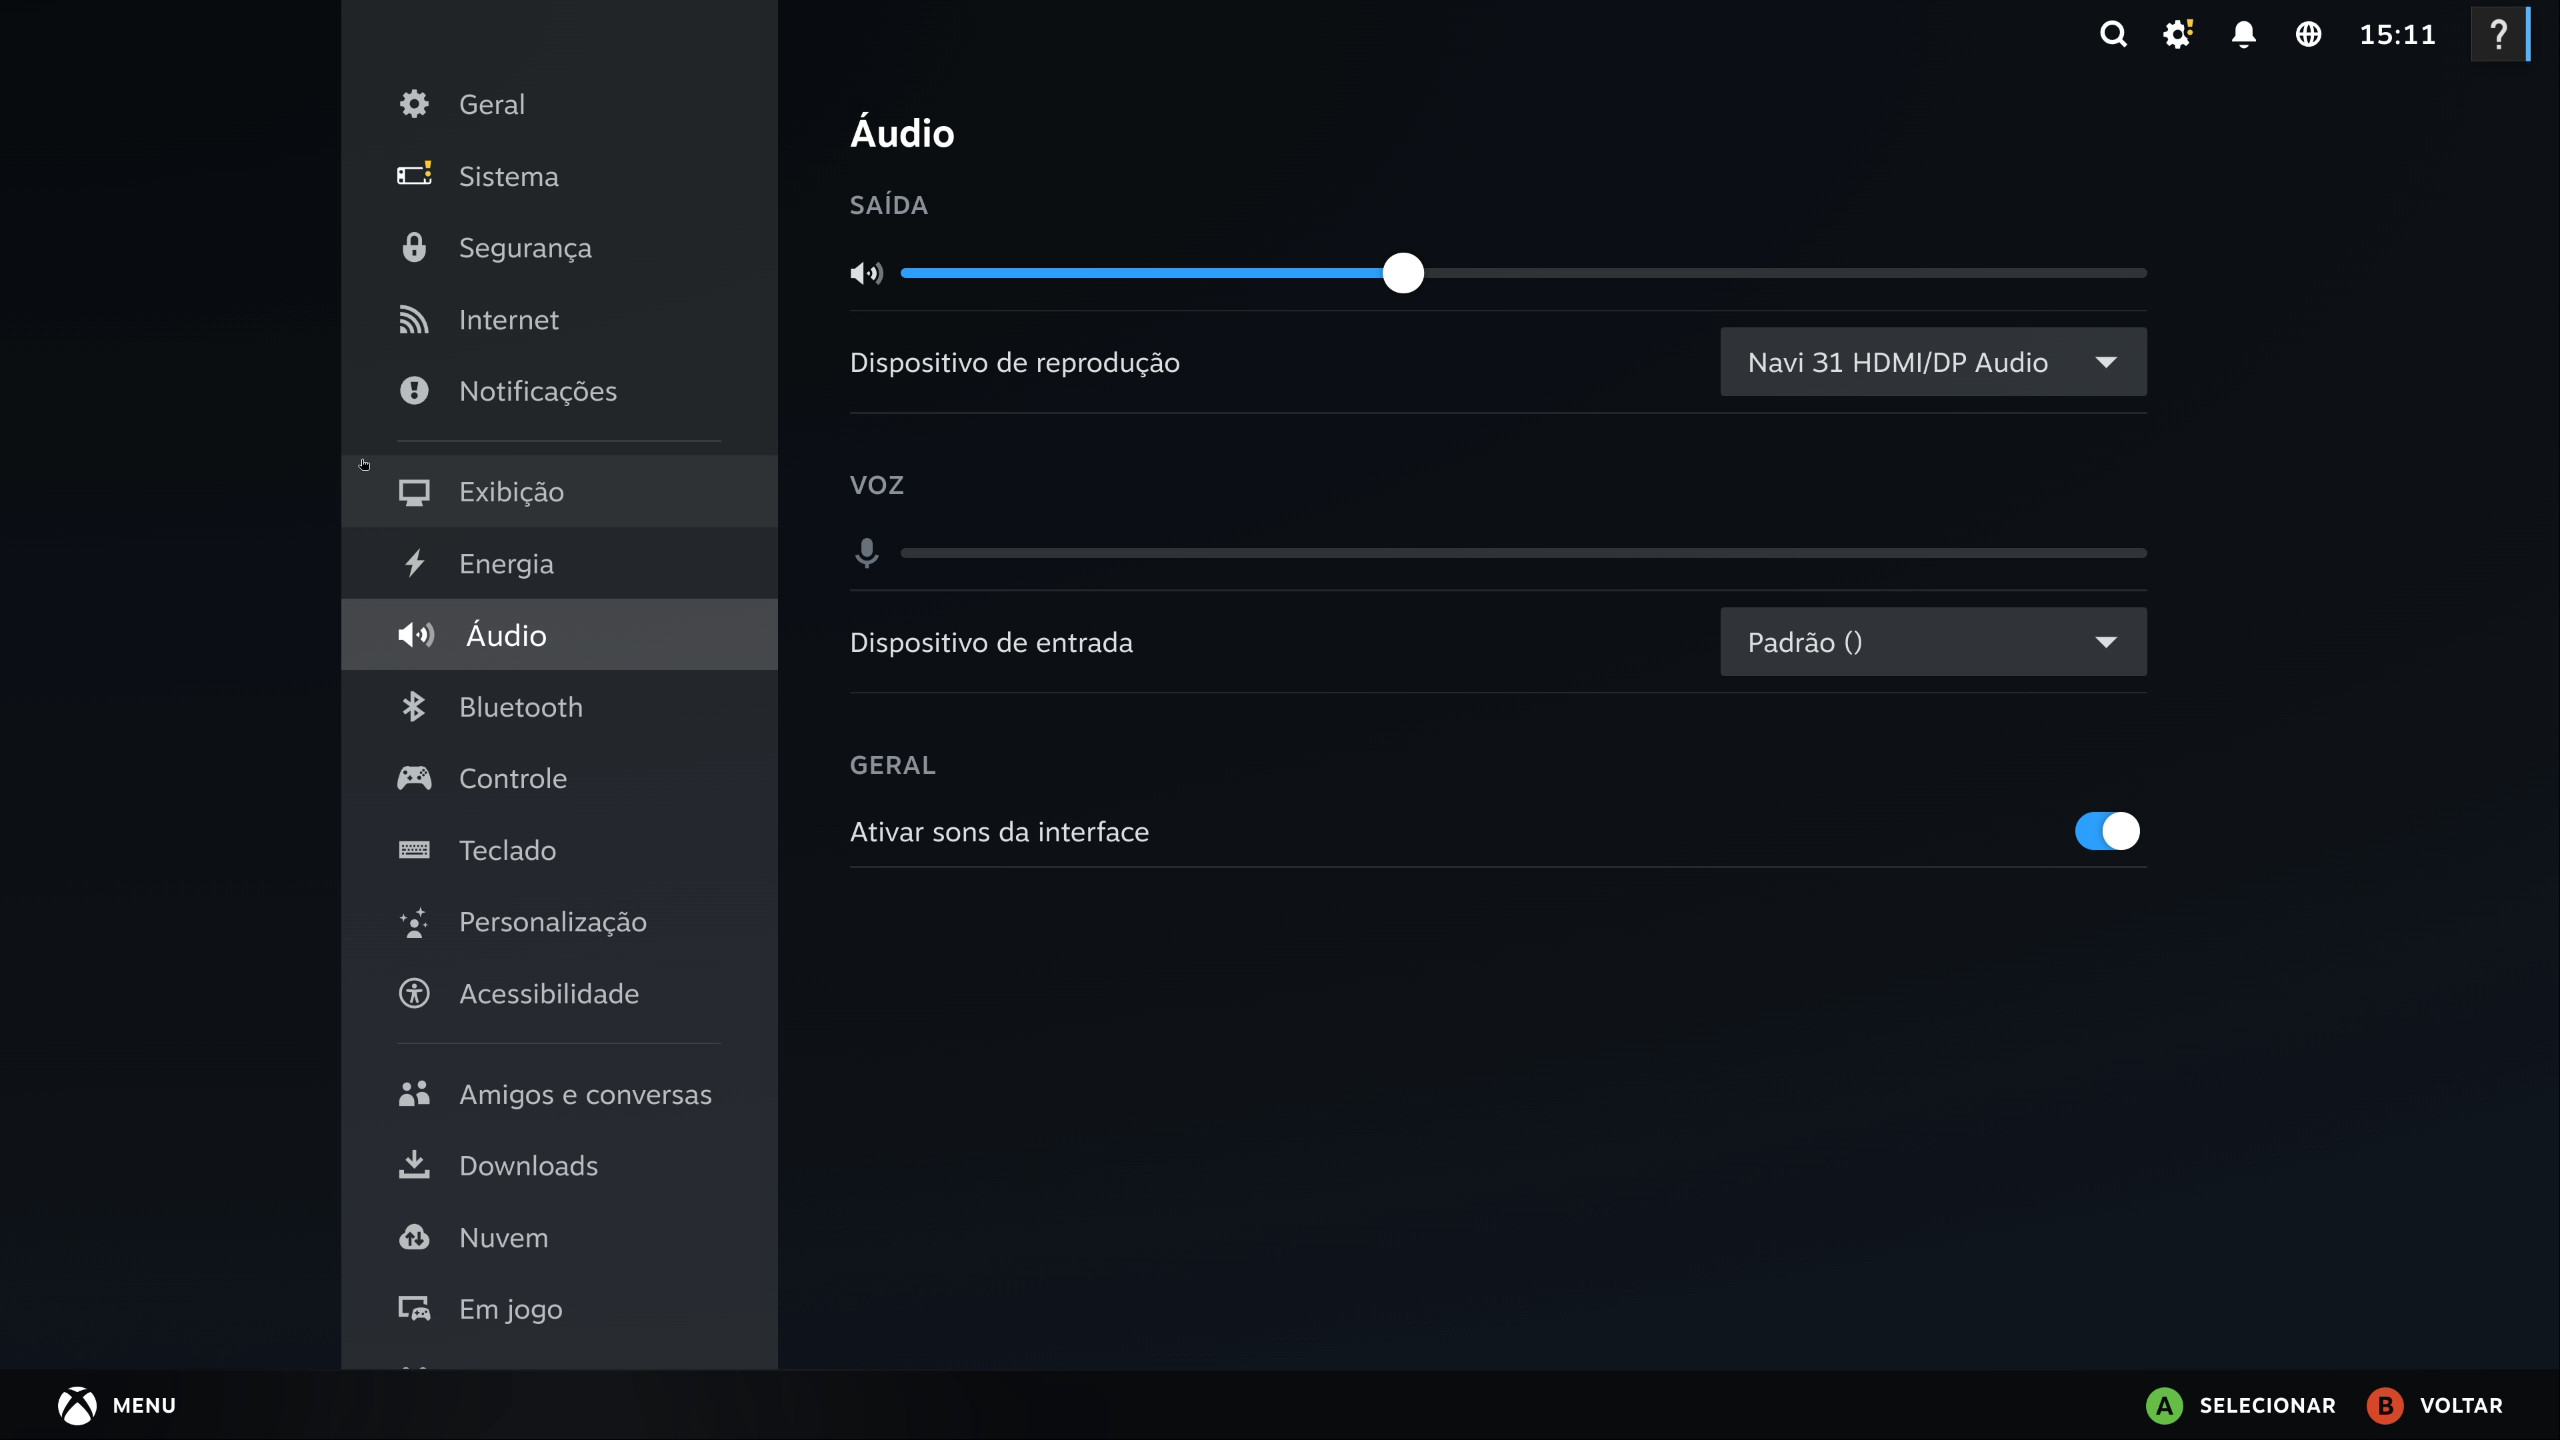Select the Controle gamepad icon

tap(414, 778)
